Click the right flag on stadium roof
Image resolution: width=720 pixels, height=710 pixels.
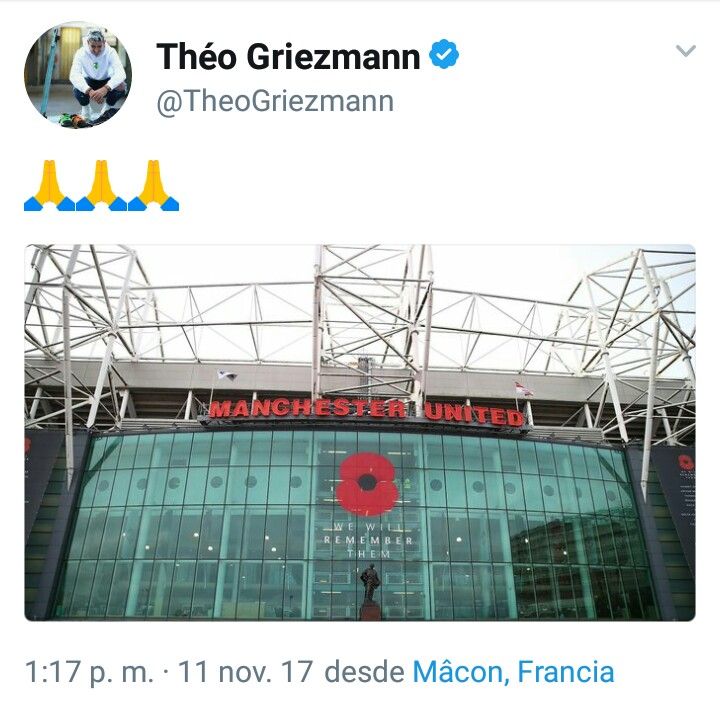tap(523, 388)
